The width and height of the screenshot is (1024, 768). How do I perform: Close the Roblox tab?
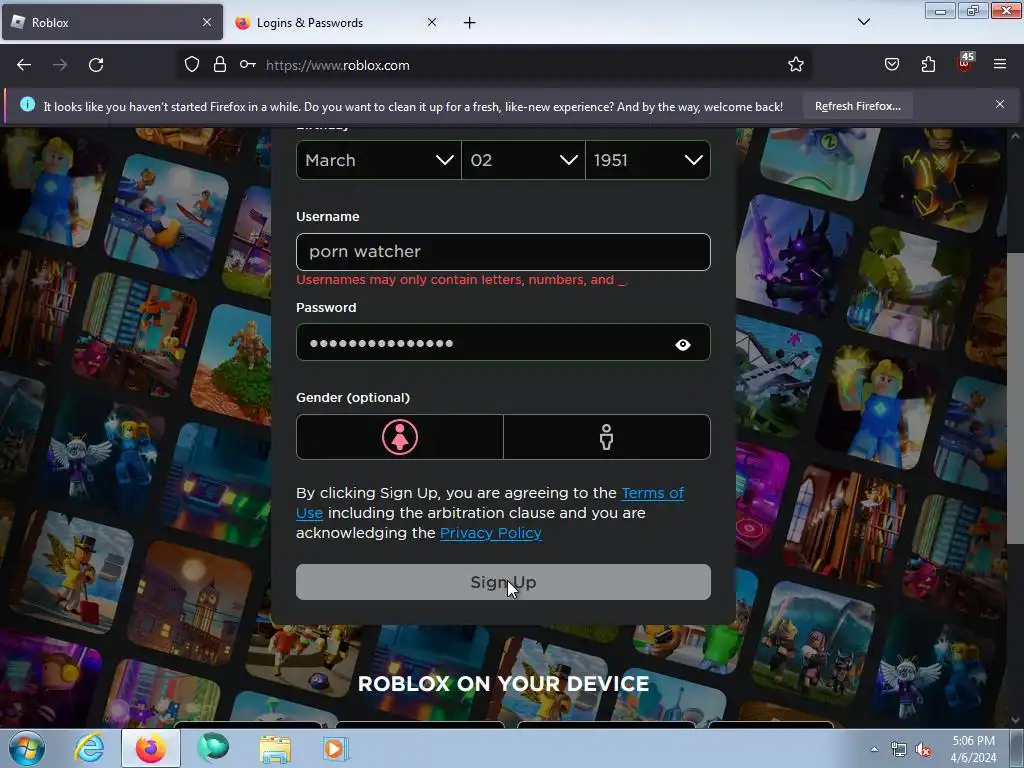pyautogui.click(x=207, y=22)
